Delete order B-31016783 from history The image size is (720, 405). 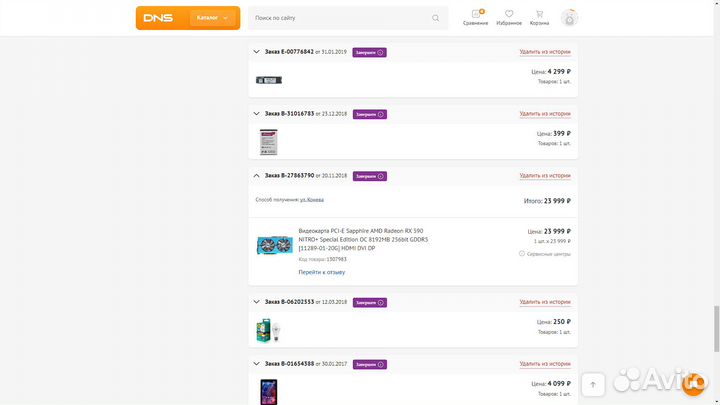[545, 113]
